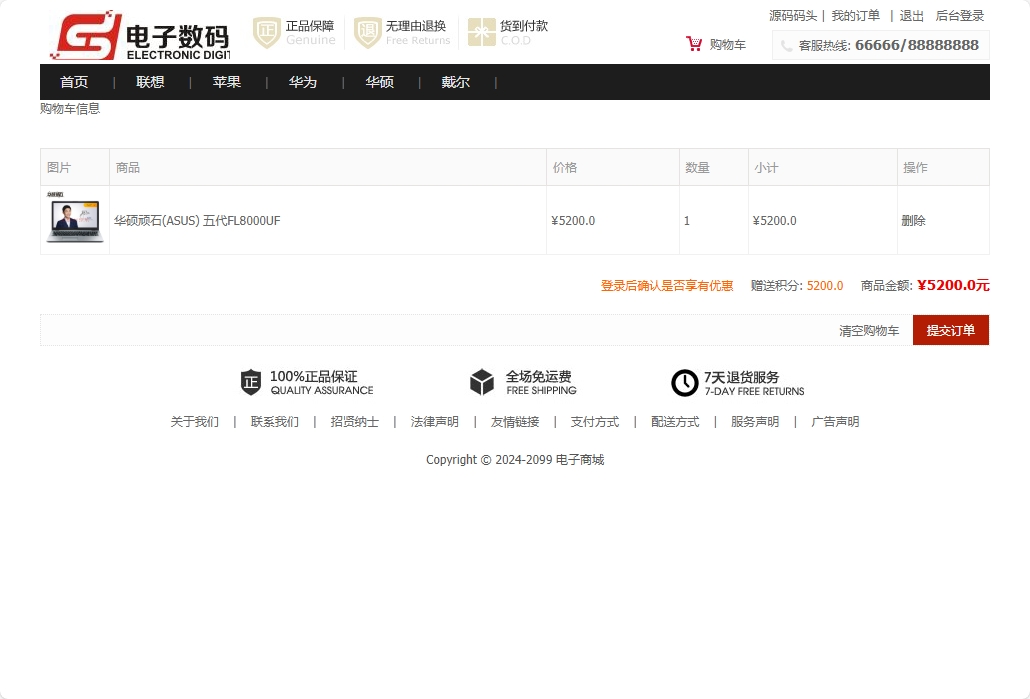The width and height of the screenshot is (1030, 699).
Task: Click the 退出 logout link
Action: (x=911, y=16)
